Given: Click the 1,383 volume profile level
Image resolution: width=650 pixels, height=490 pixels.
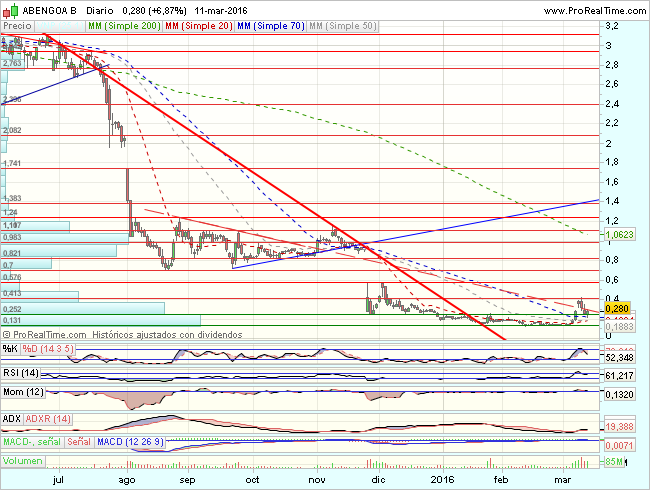Looking at the screenshot, I should [12, 198].
